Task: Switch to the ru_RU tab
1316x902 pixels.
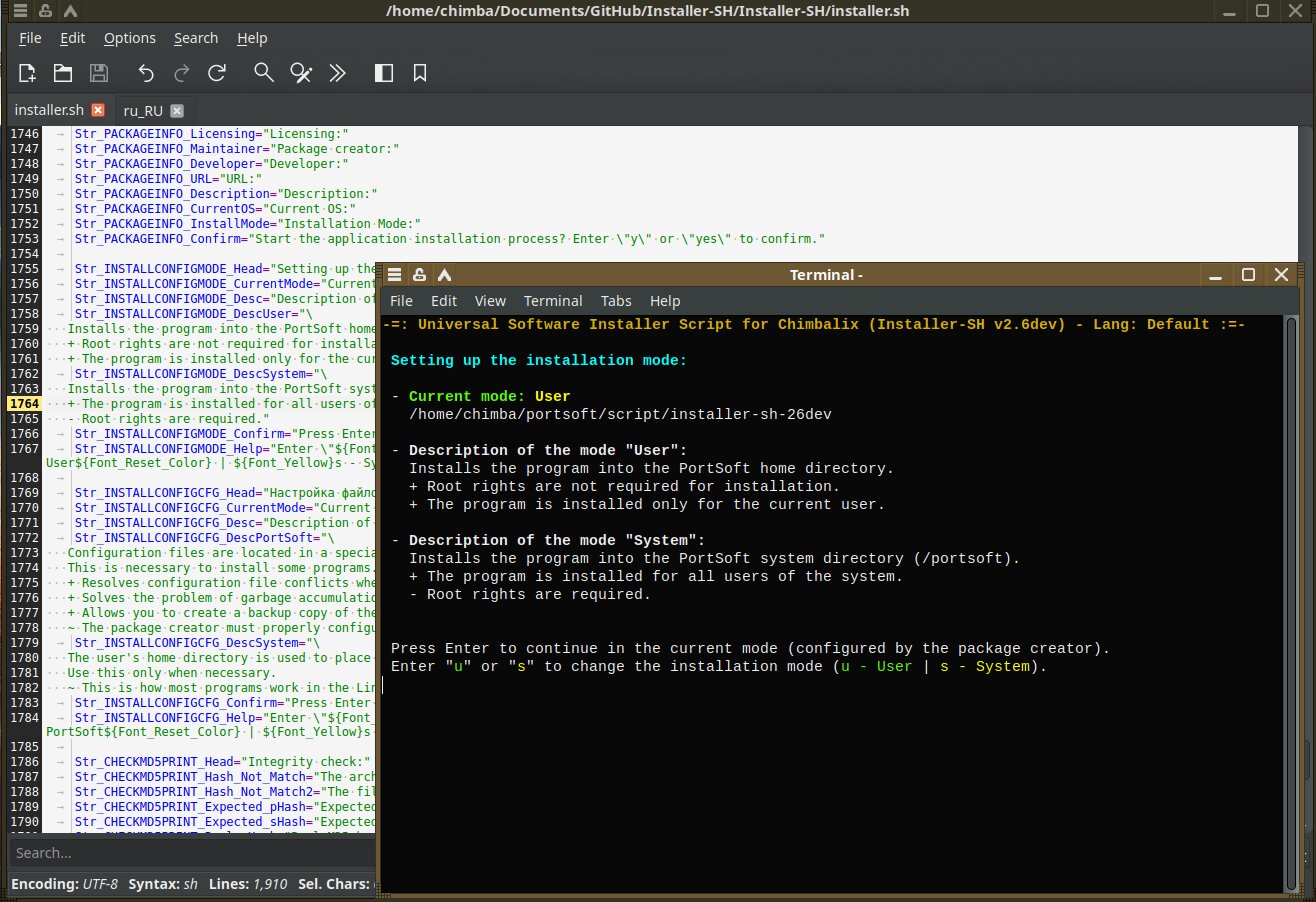Action: click(143, 110)
